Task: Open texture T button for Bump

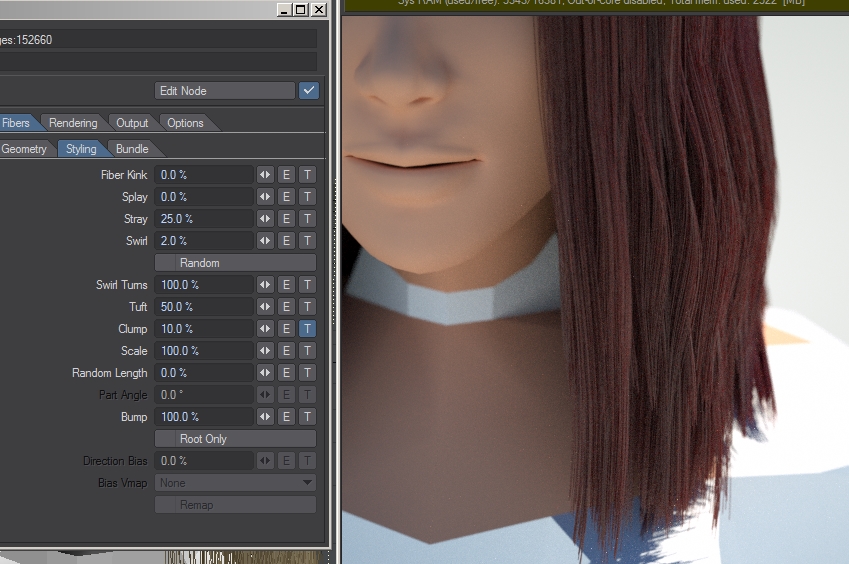Action: pyautogui.click(x=307, y=417)
